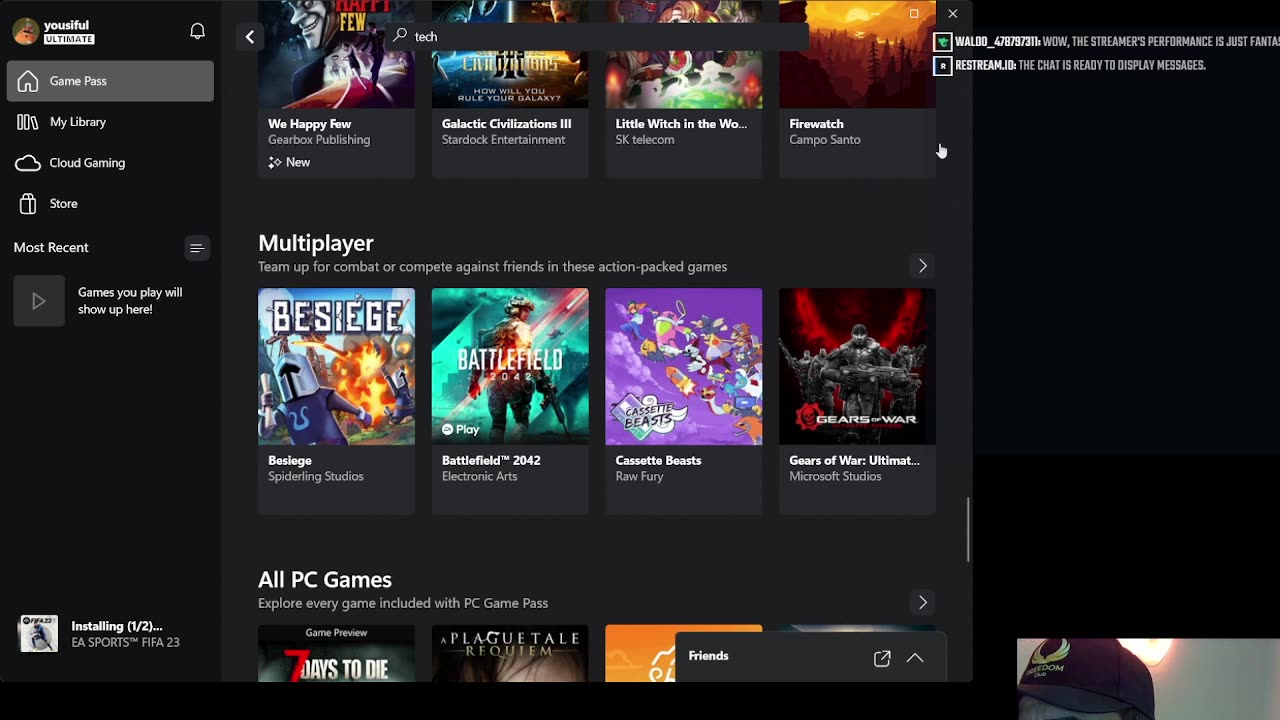
Task: Click the New badge on We Happy Few
Action: point(289,162)
